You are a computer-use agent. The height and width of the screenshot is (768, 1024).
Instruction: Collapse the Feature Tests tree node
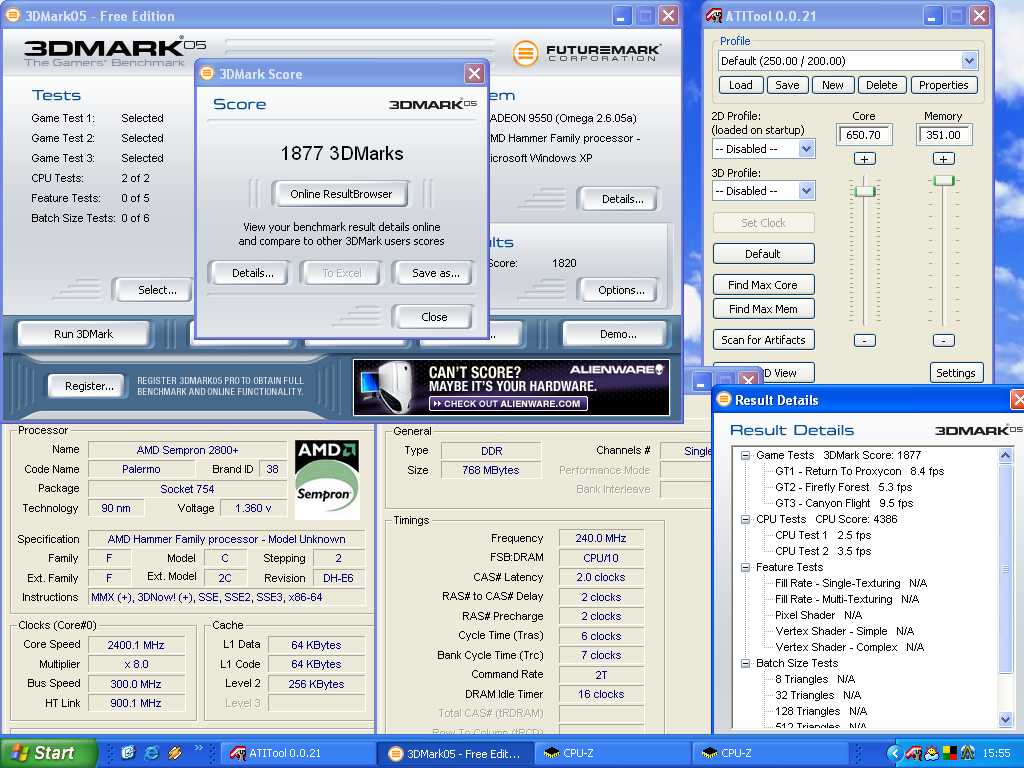745,568
